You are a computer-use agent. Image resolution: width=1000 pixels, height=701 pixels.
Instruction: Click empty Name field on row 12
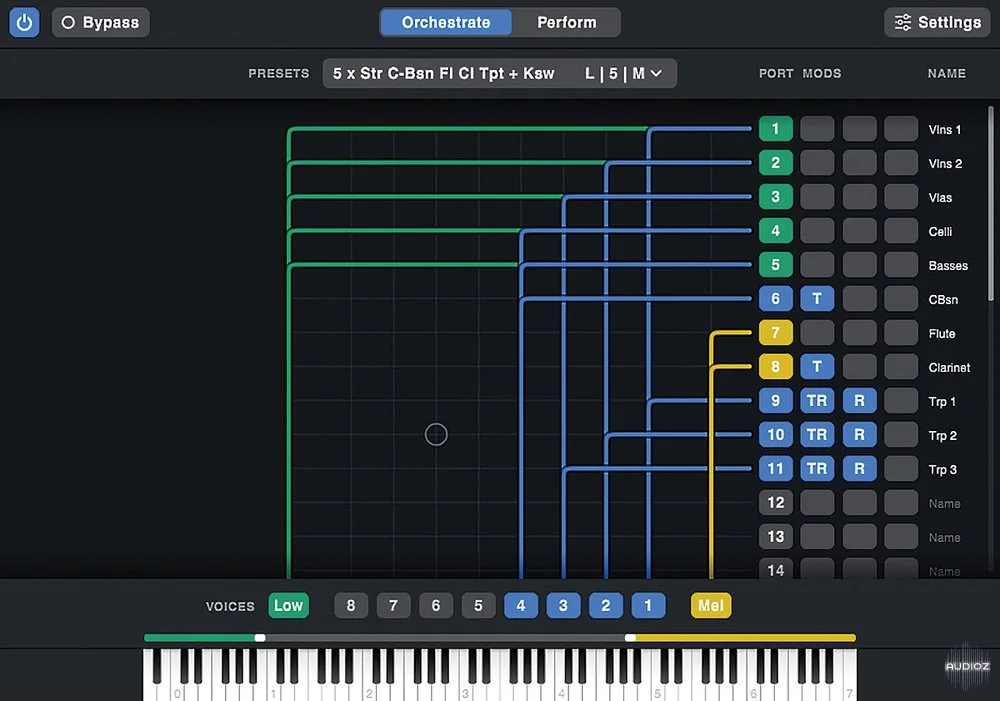pyautogui.click(x=945, y=504)
